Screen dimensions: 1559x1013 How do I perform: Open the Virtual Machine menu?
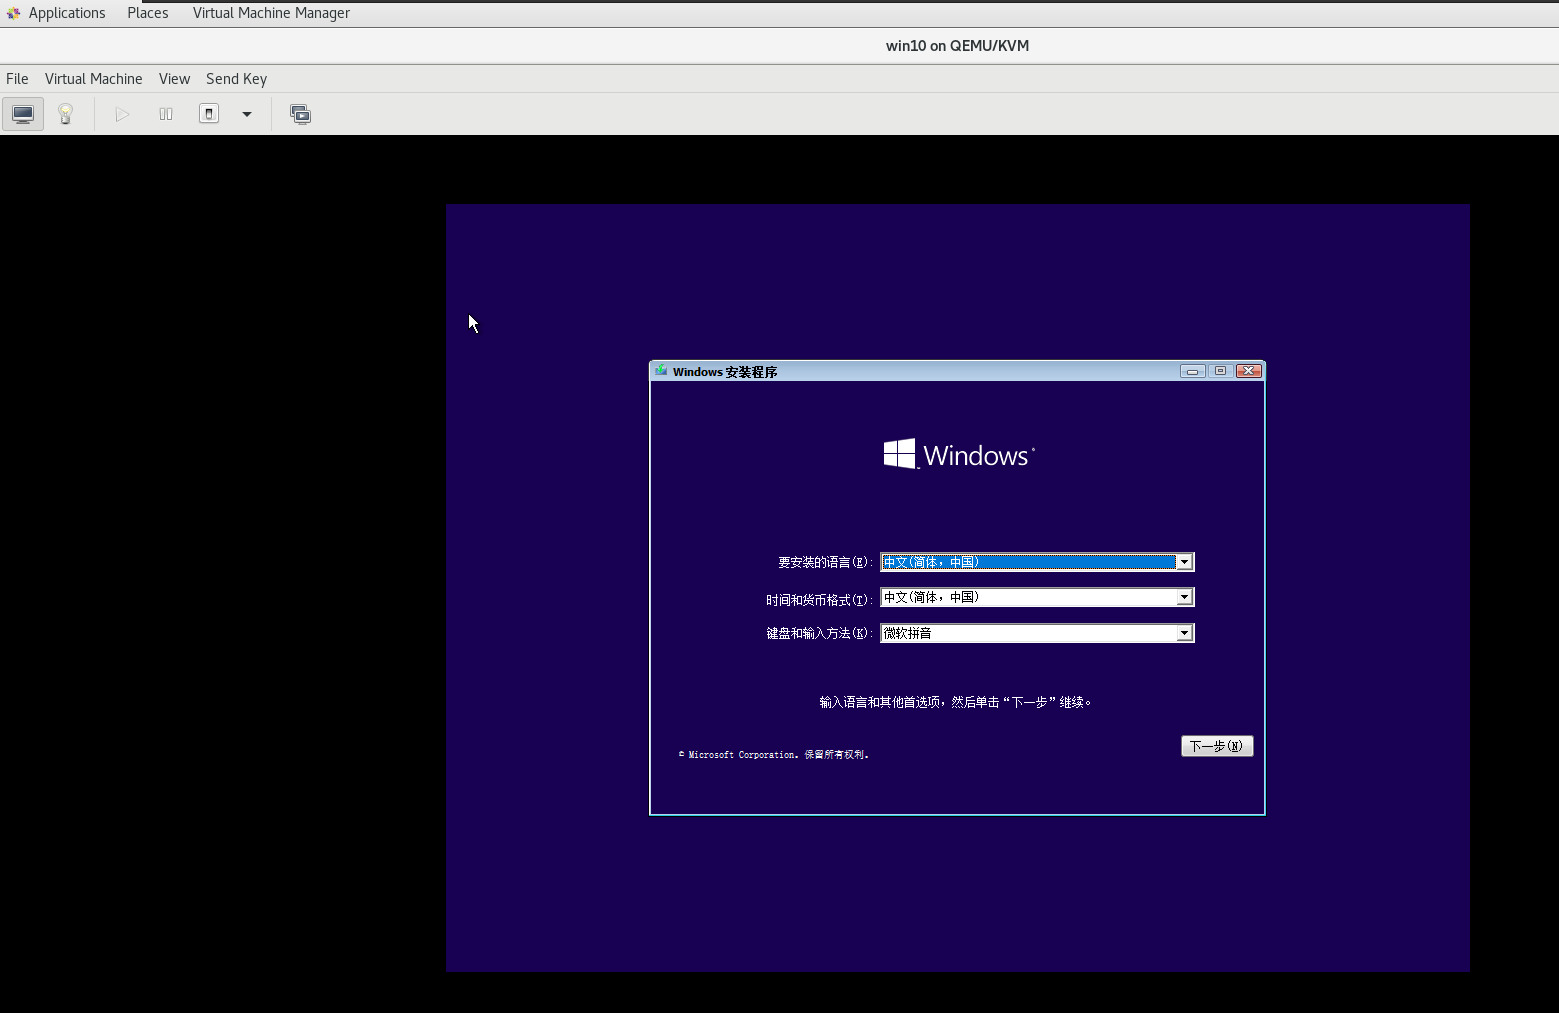93,78
